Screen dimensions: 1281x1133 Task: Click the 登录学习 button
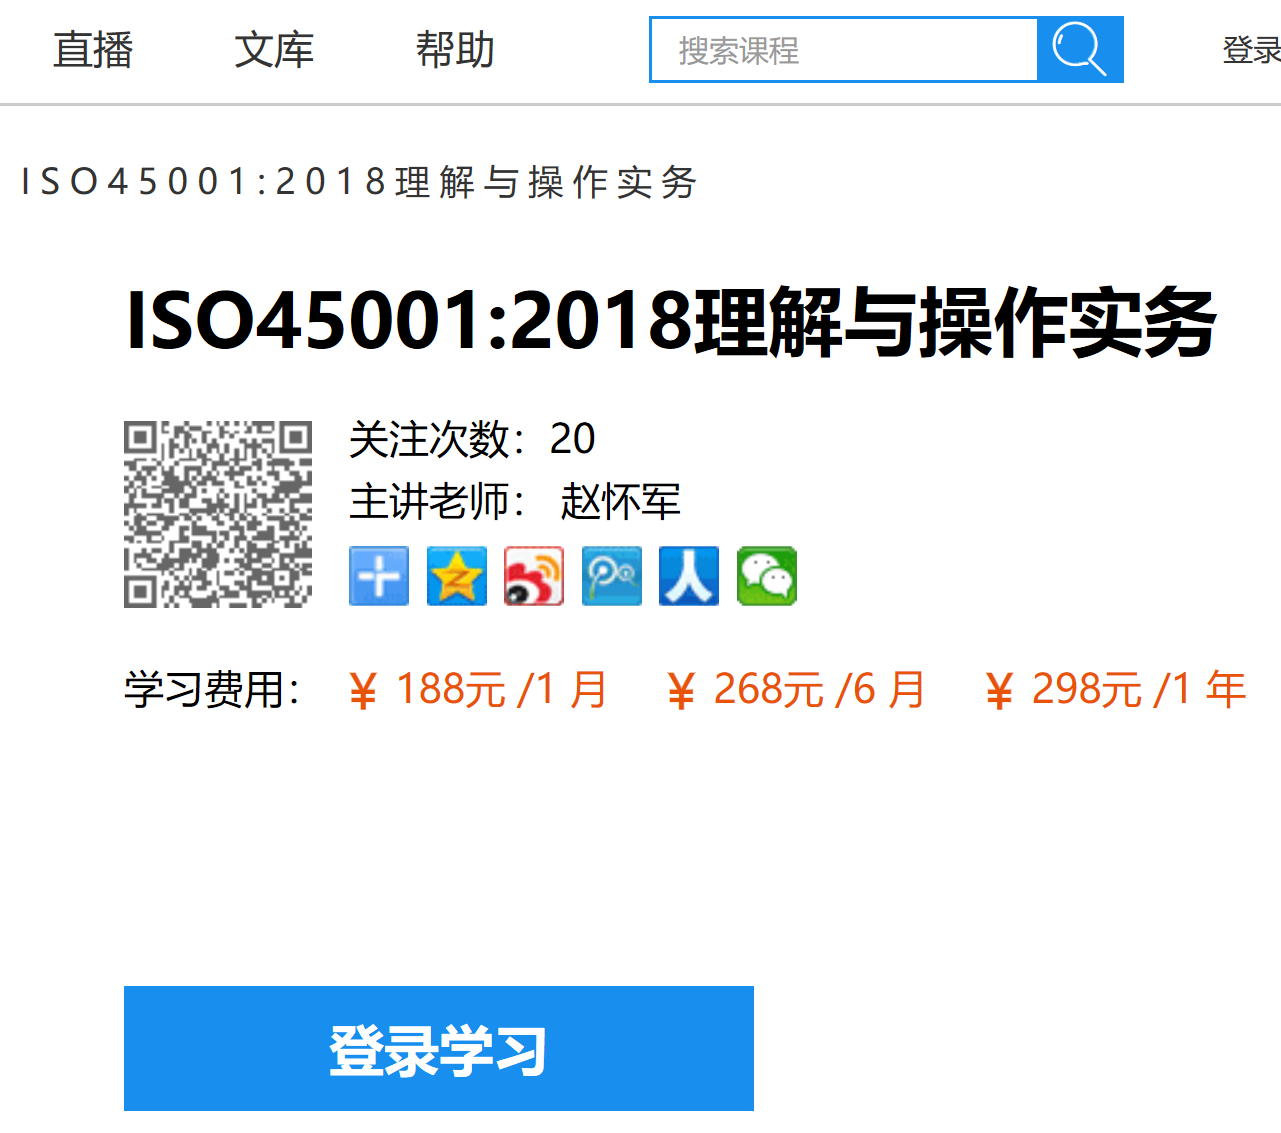(x=439, y=1048)
